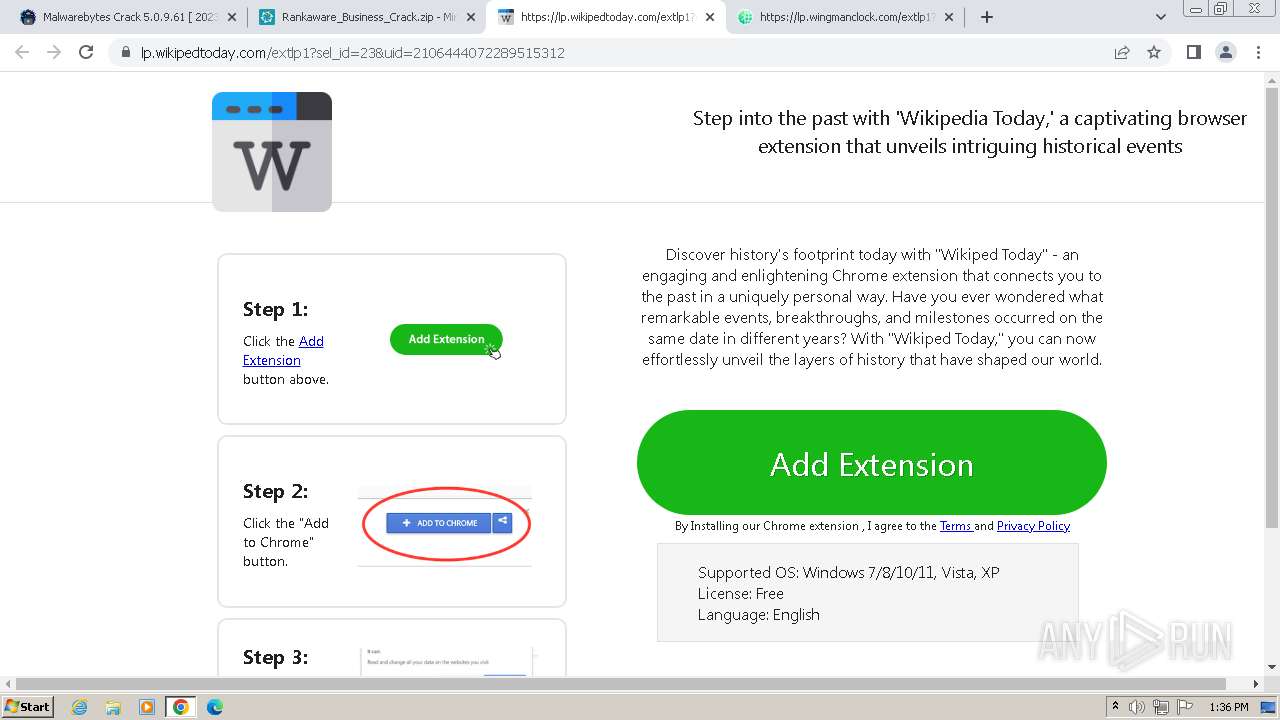The image size is (1280, 720).
Task: Click the Add to Chrome image in Step 2
Action: 445,523
